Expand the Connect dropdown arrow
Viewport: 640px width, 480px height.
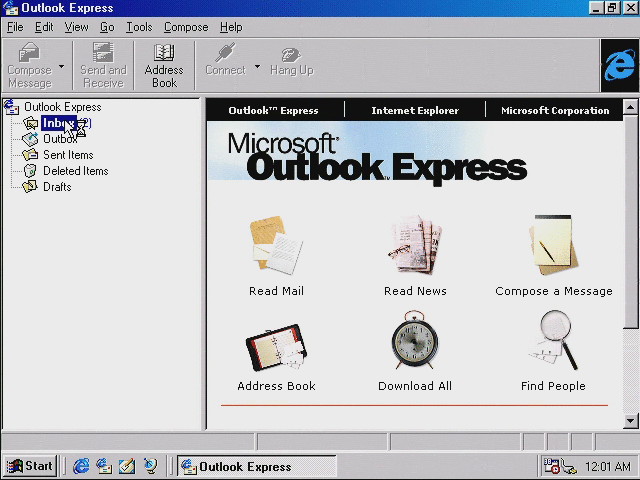[x=258, y=66]
